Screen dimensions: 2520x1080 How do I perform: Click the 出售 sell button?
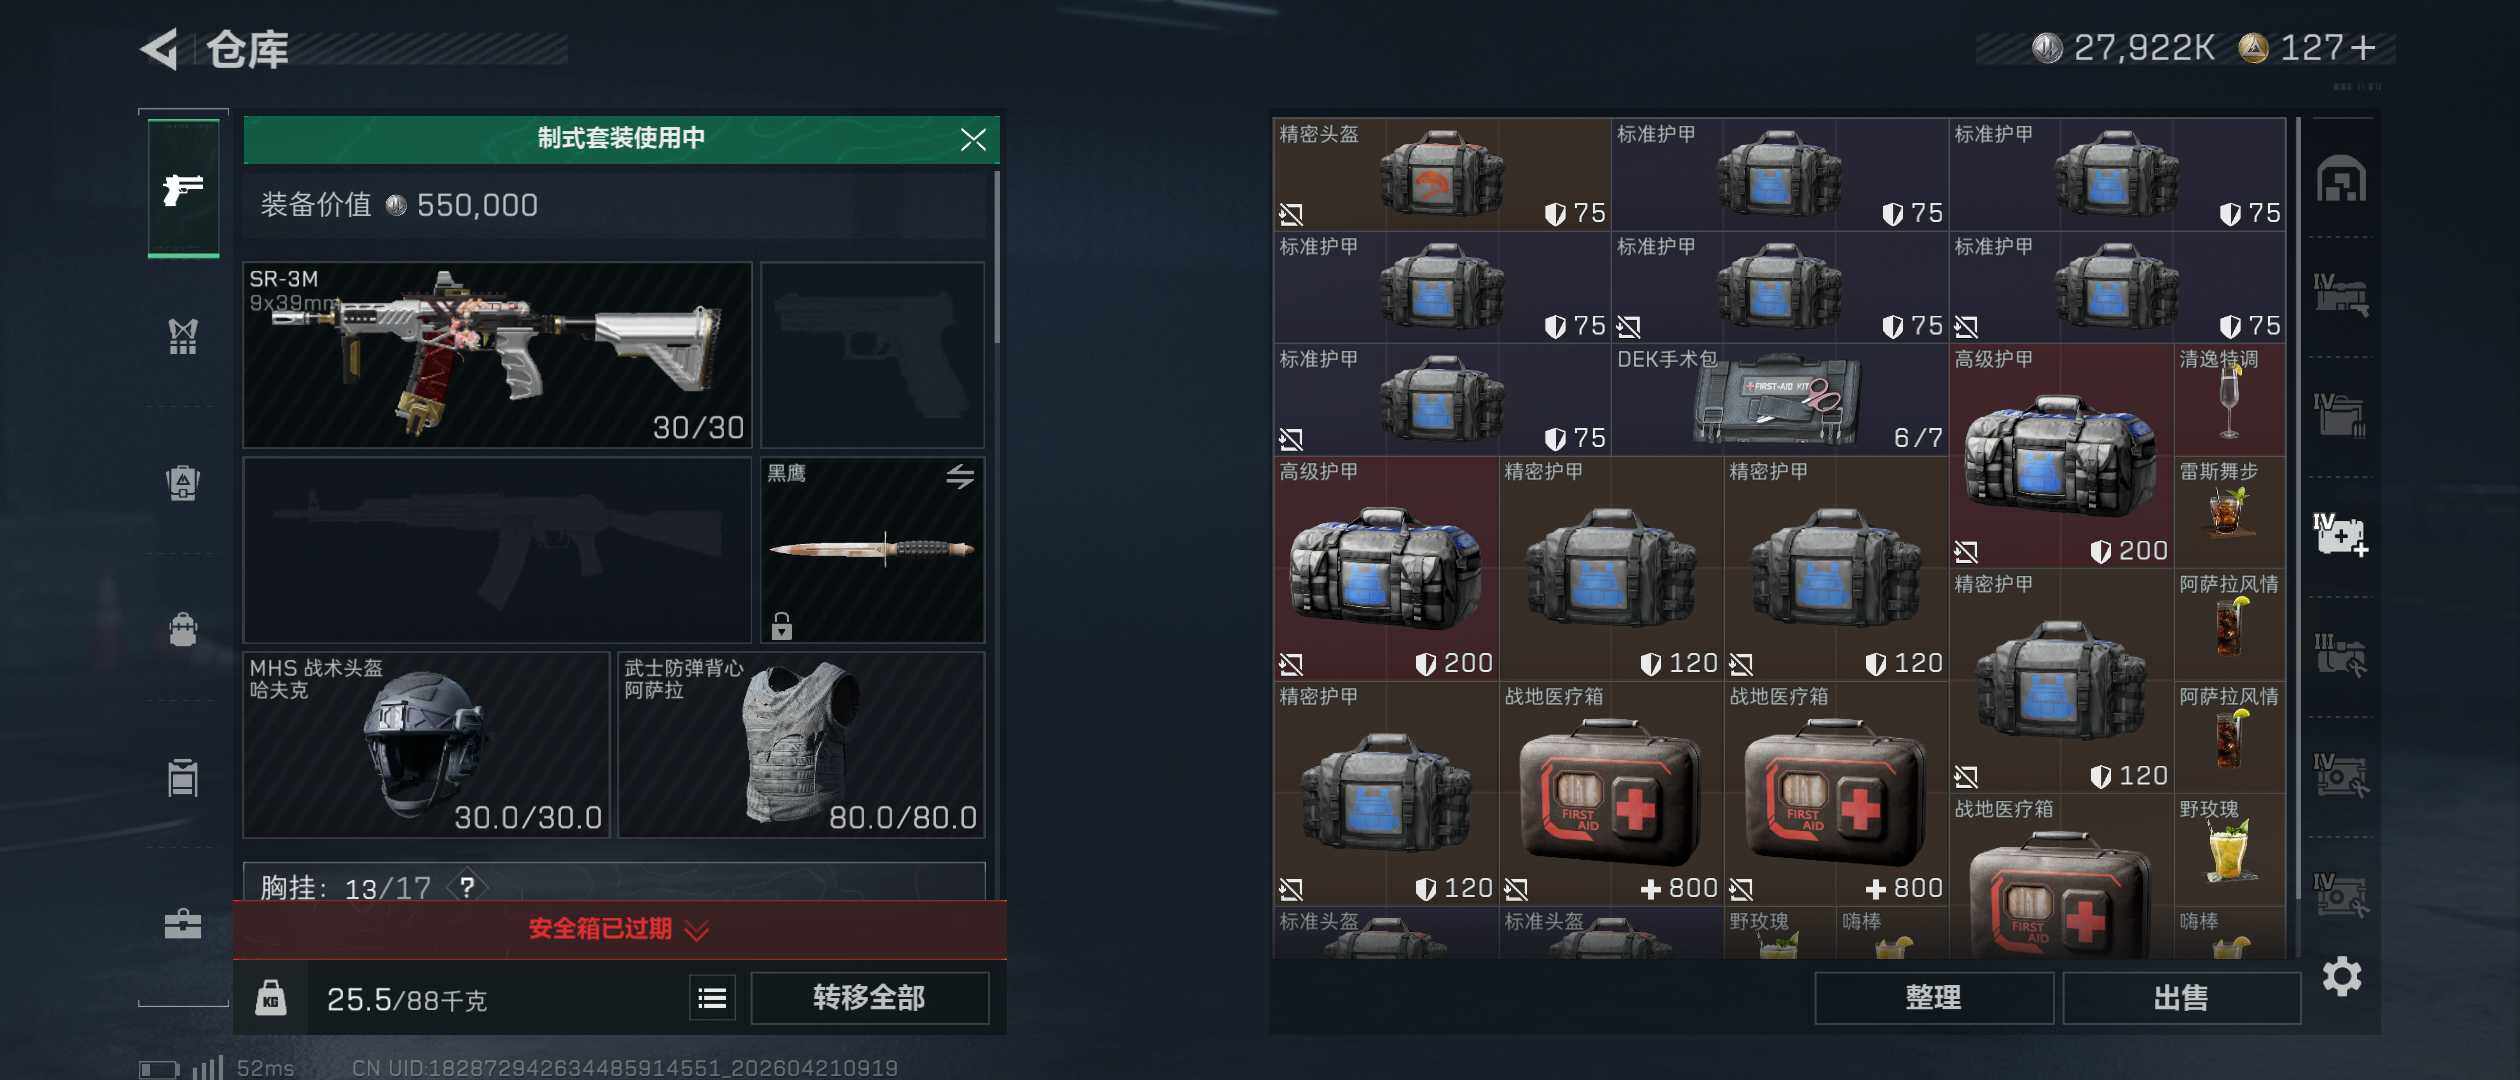2181,998
